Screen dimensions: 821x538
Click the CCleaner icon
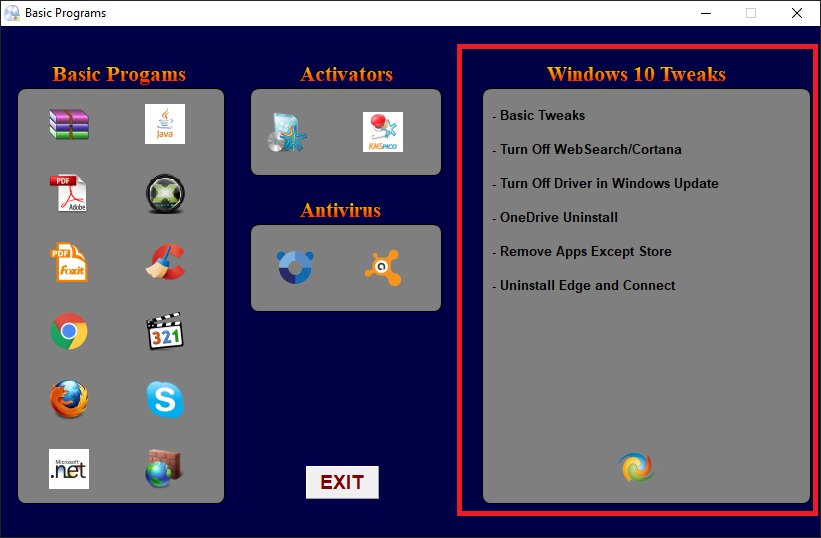click(165, 262)
